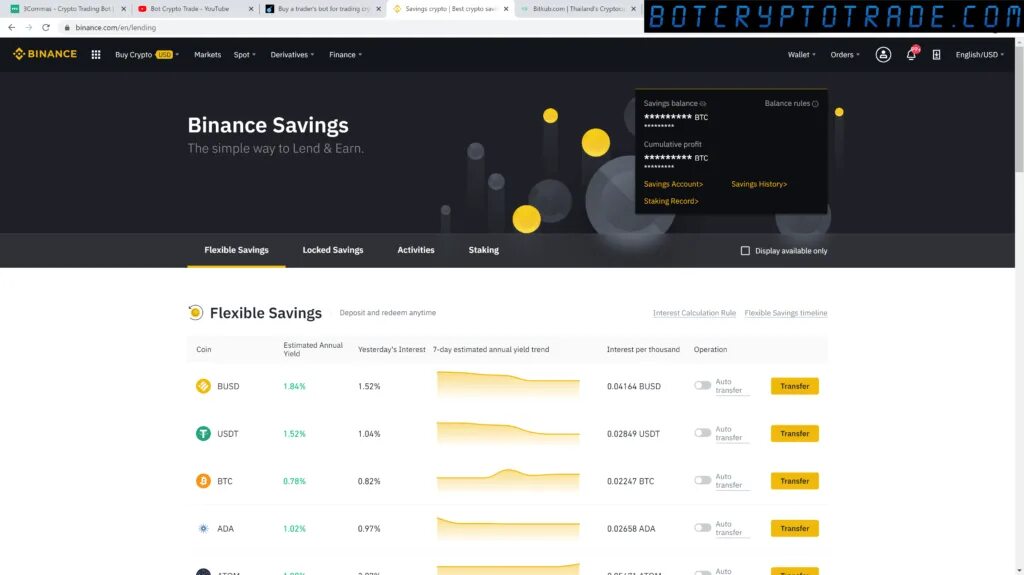The width and height of the screenshot is (1024, 575).
Task: Click 0.02247 BTC interest value
Action: click(x=630, y=481)
